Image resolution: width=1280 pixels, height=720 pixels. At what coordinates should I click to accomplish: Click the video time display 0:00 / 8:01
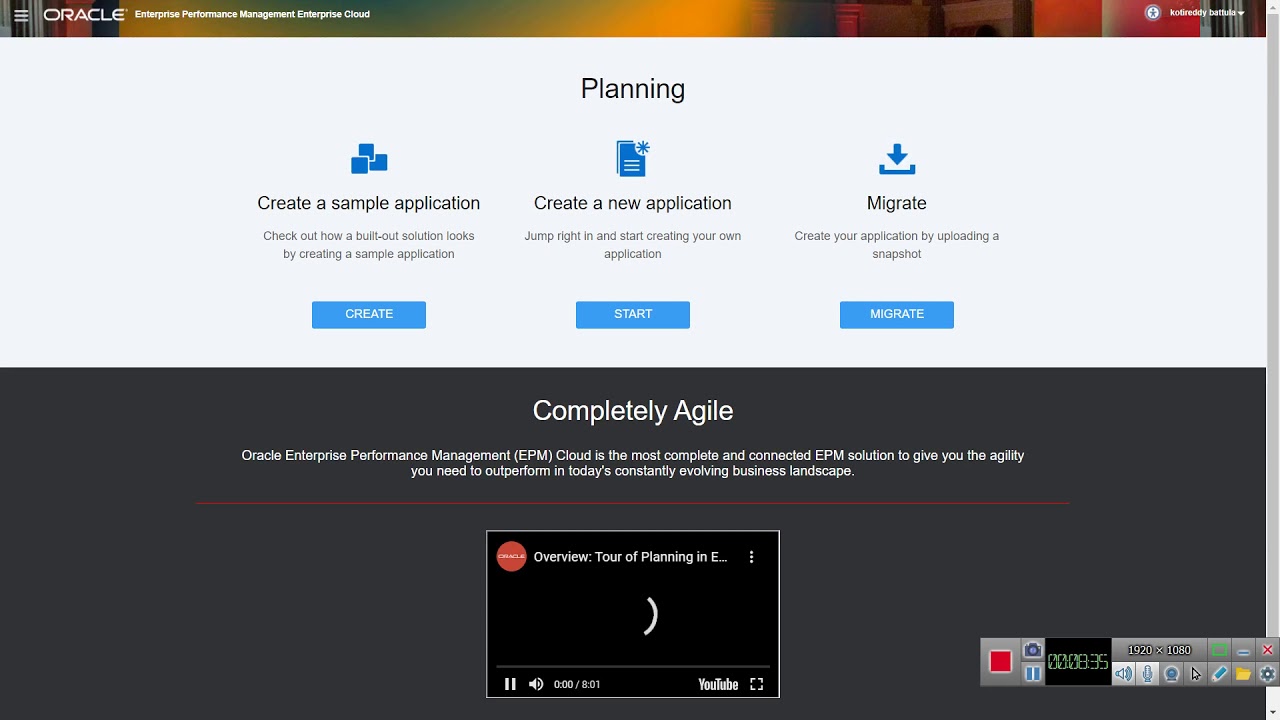point(577,684)
